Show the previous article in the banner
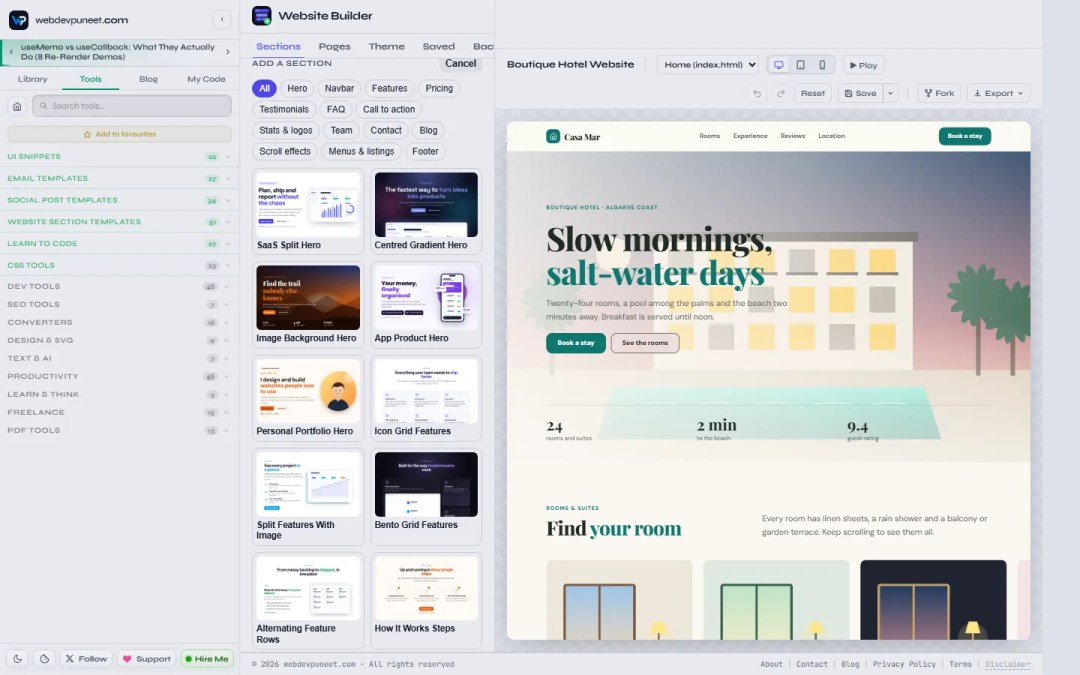Image resolution: width=1080 pixels, height=675 pixels. [11, 52]
